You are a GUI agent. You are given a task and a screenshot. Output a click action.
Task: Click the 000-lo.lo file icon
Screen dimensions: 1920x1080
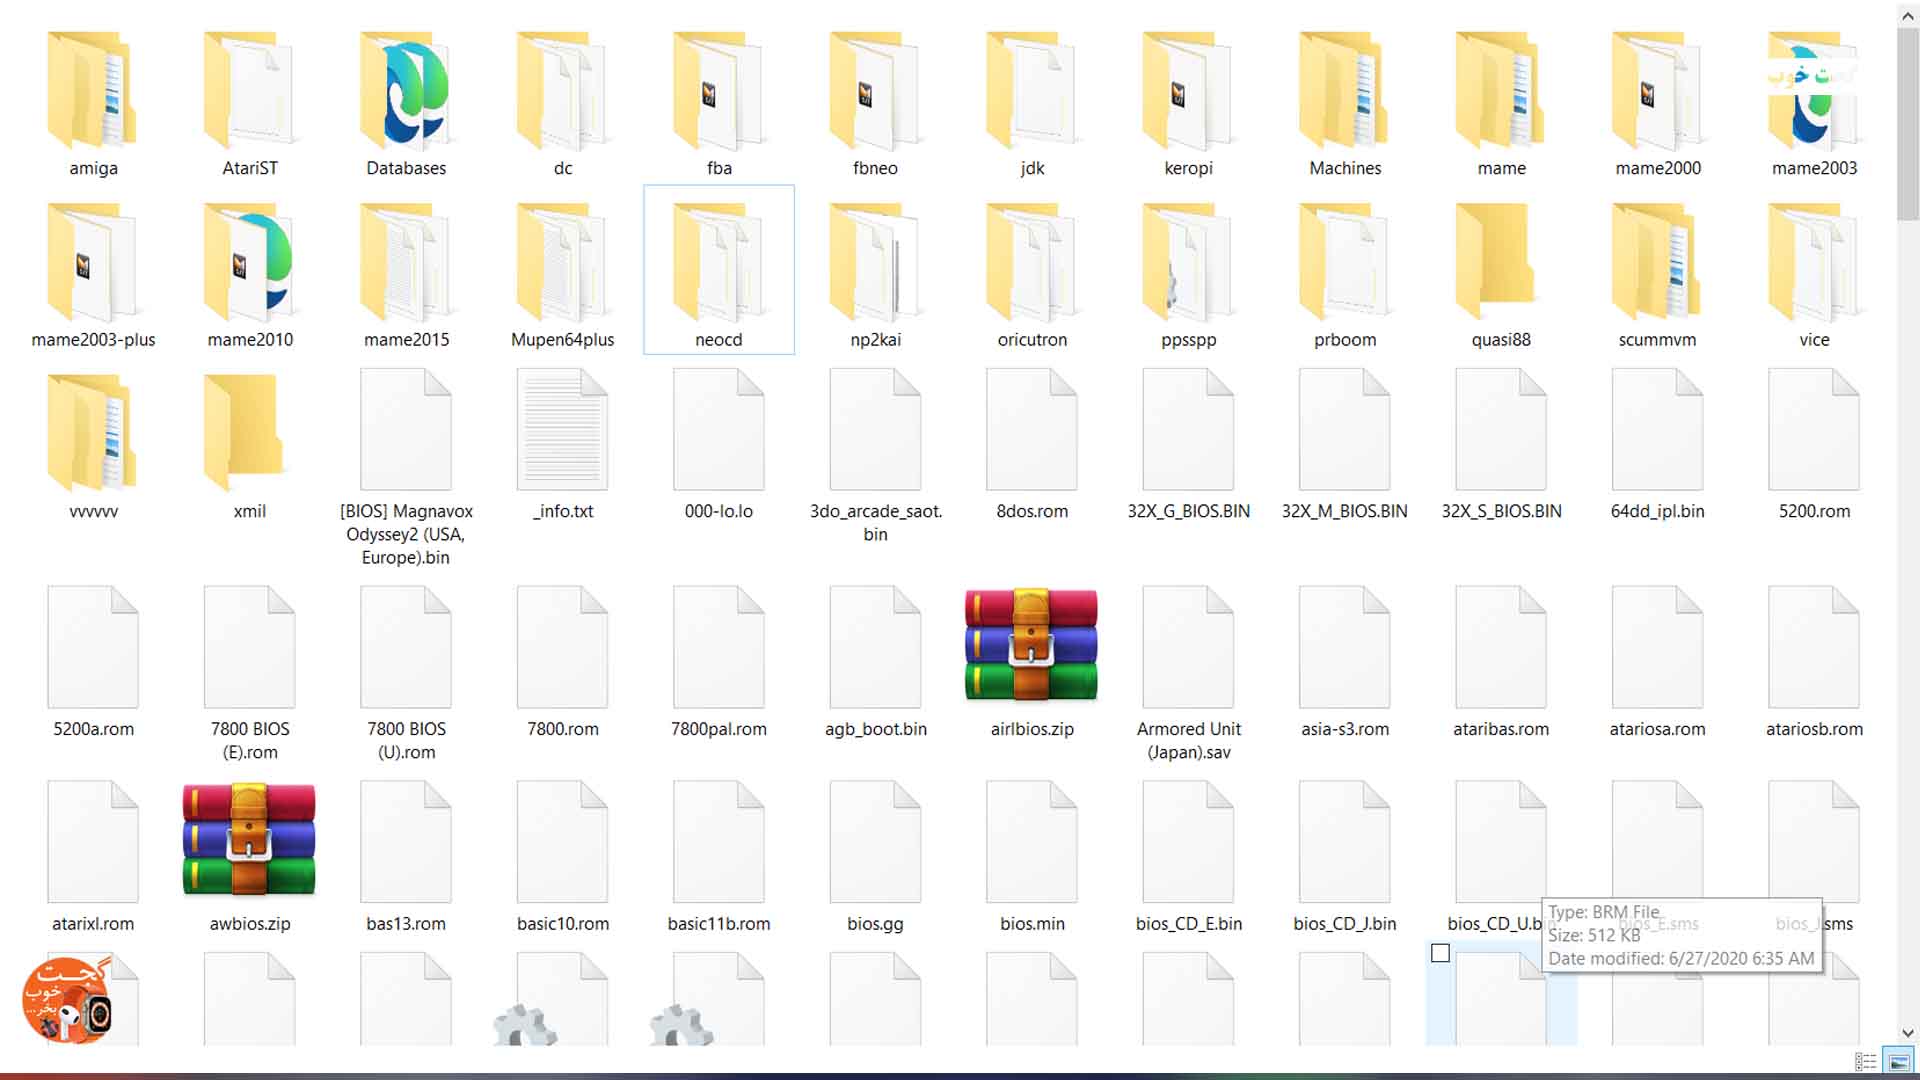719,430
